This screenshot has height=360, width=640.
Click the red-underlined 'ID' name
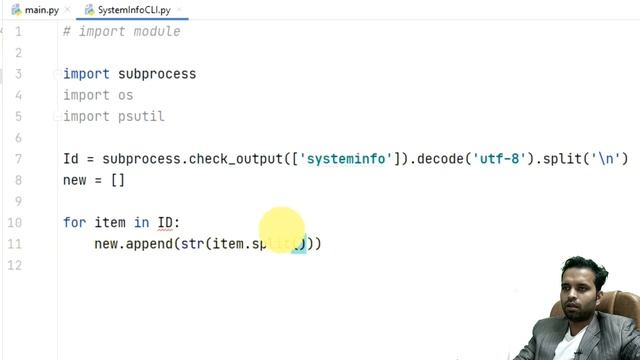165,222
